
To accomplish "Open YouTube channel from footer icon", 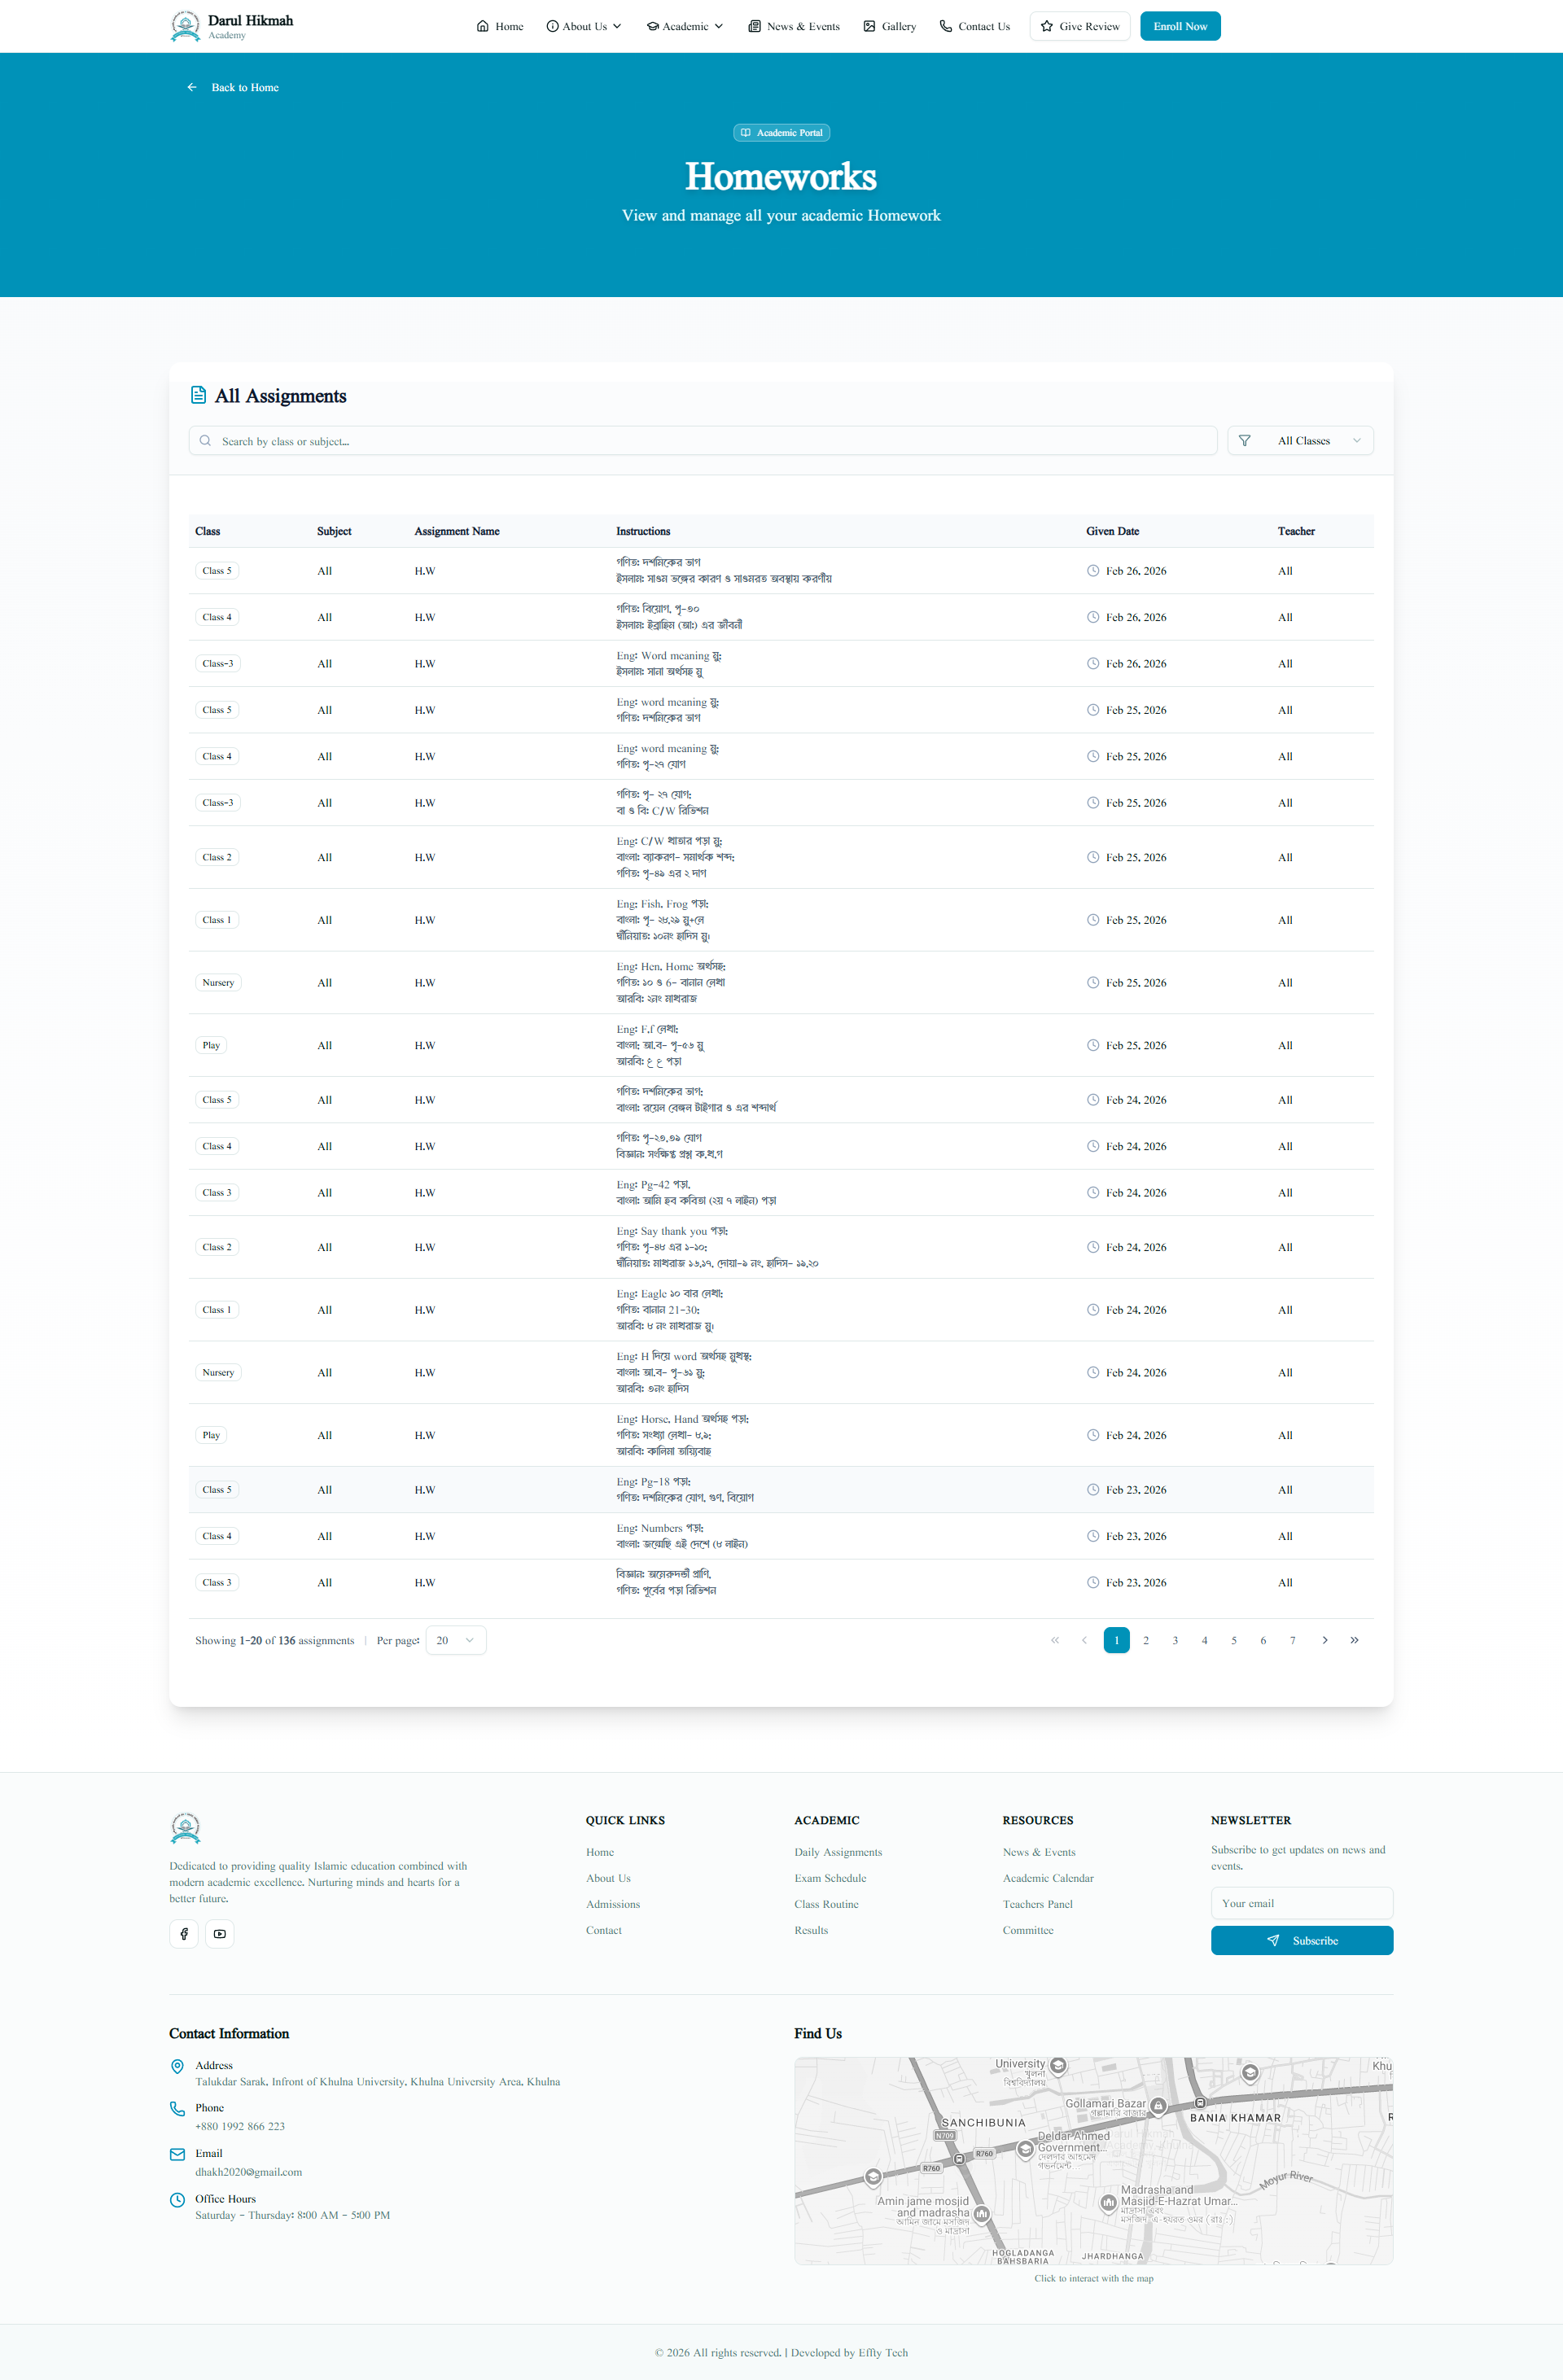I will pyautogui.click(x=219, y=1933).
